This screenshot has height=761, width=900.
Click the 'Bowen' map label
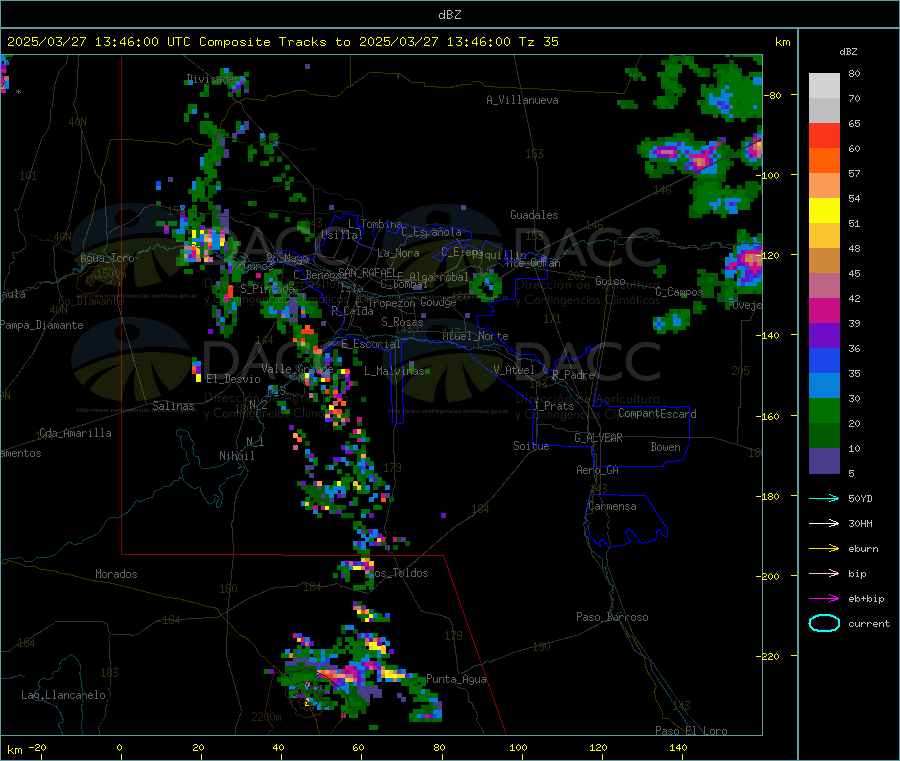[665, 447]
